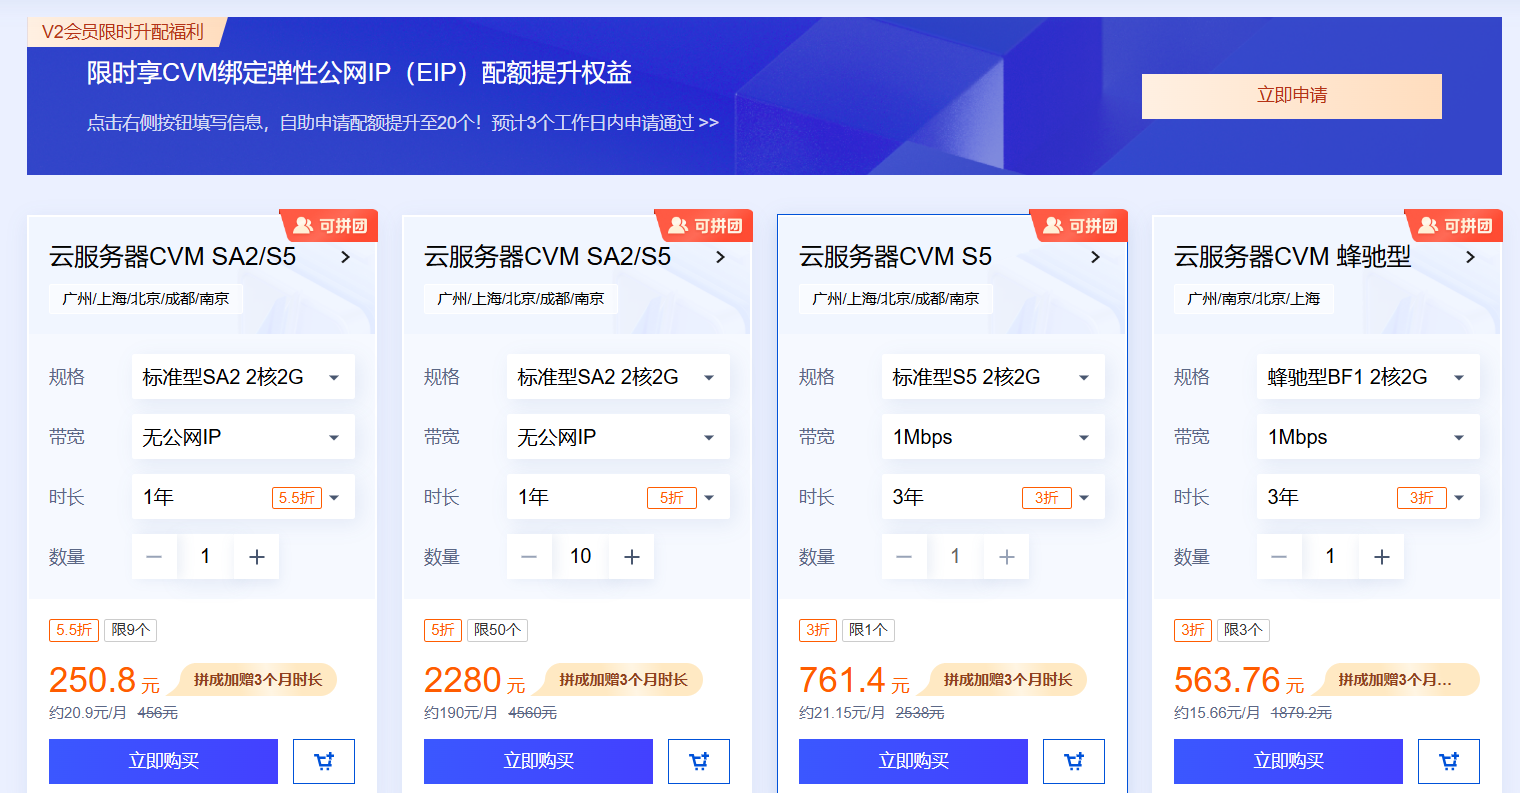Click minus quantity on CVM S5 card
The width and height of the screenshot is (1520, 793).
pyautogui.click(x=904, y=557)
